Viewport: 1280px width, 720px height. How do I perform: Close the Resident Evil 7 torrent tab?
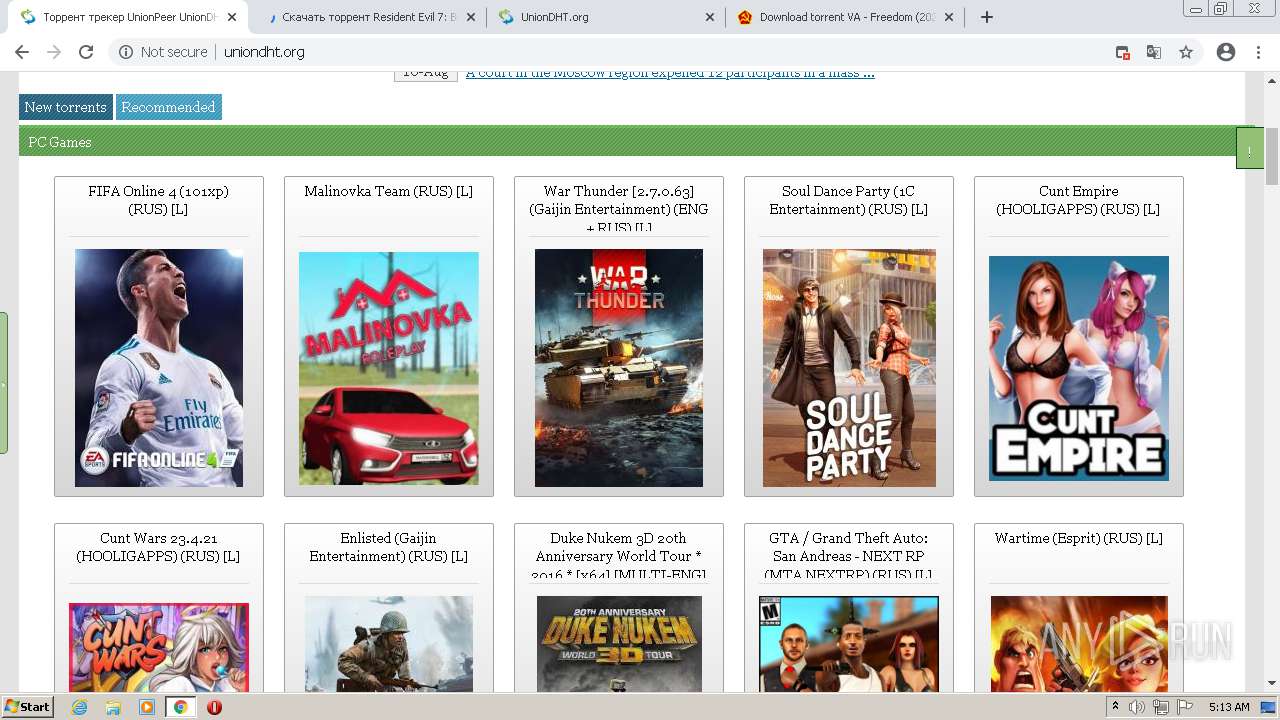471,17
